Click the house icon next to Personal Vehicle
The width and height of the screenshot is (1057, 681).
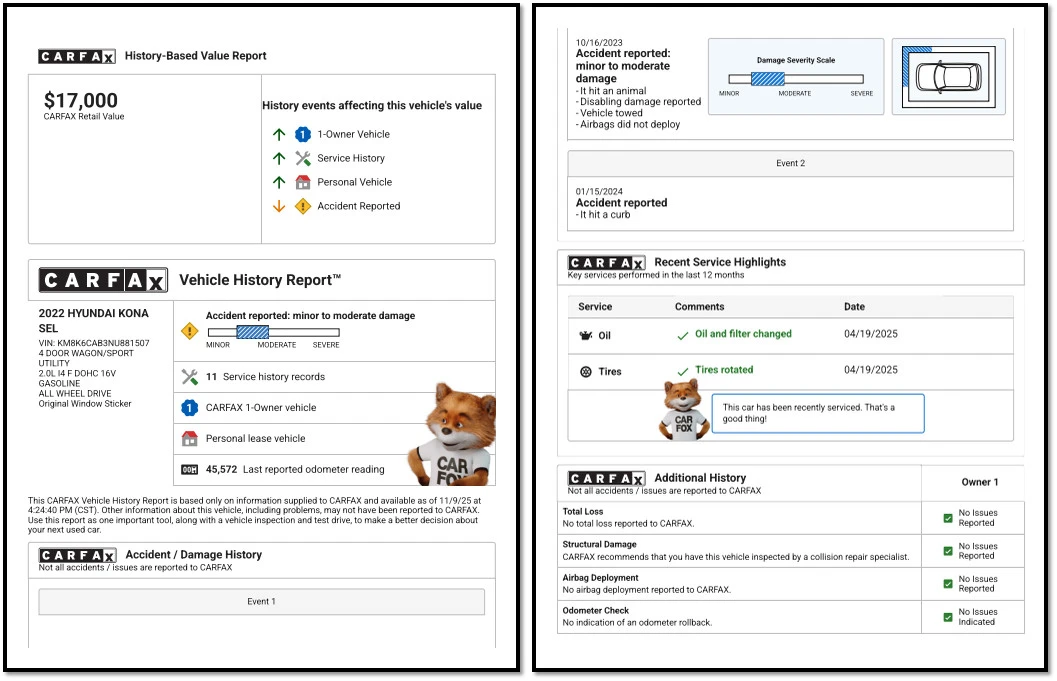point(303,182)
